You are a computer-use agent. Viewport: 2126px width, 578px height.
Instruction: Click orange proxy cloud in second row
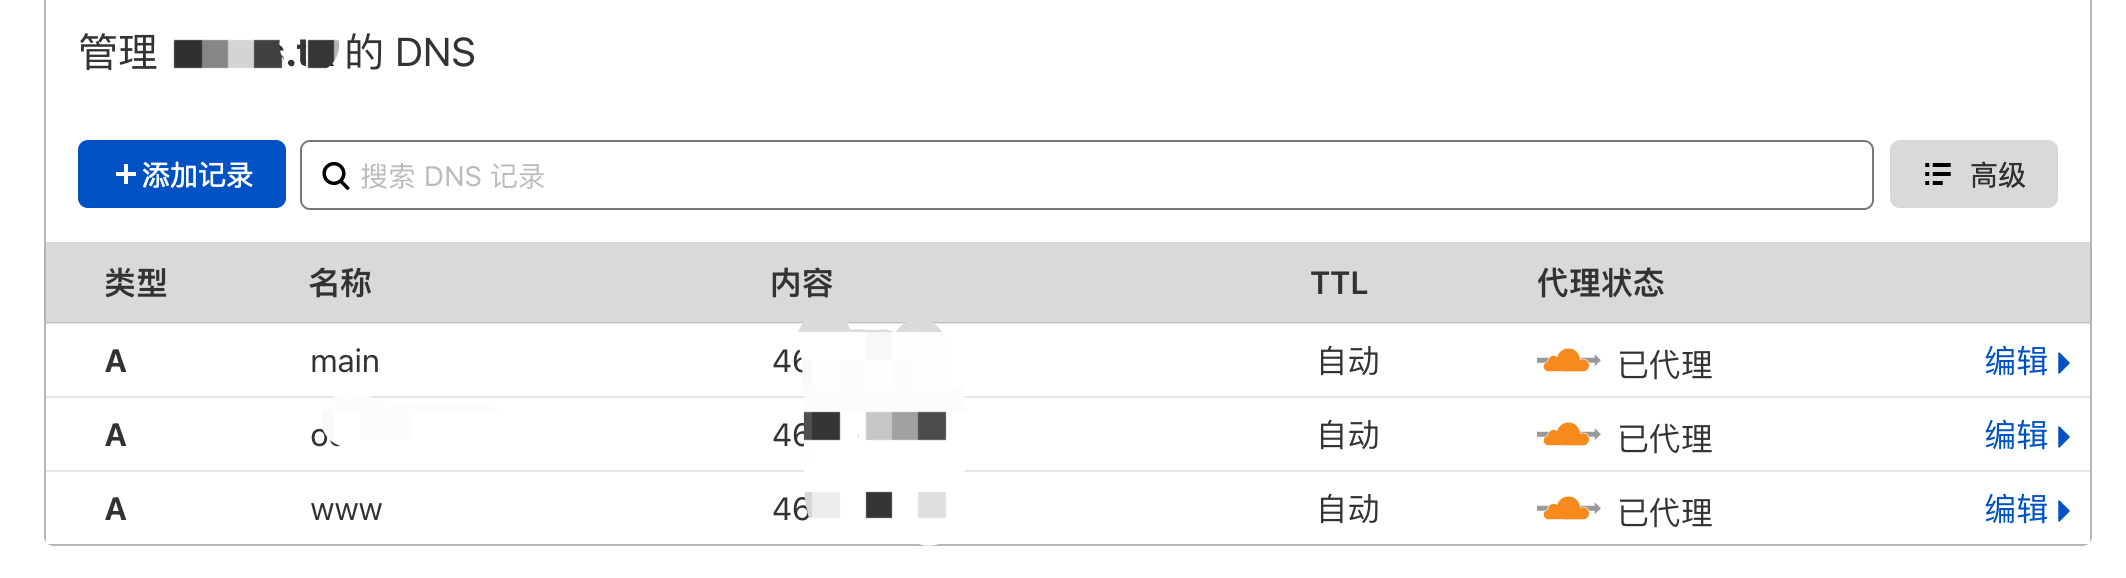pos(1567,435)
